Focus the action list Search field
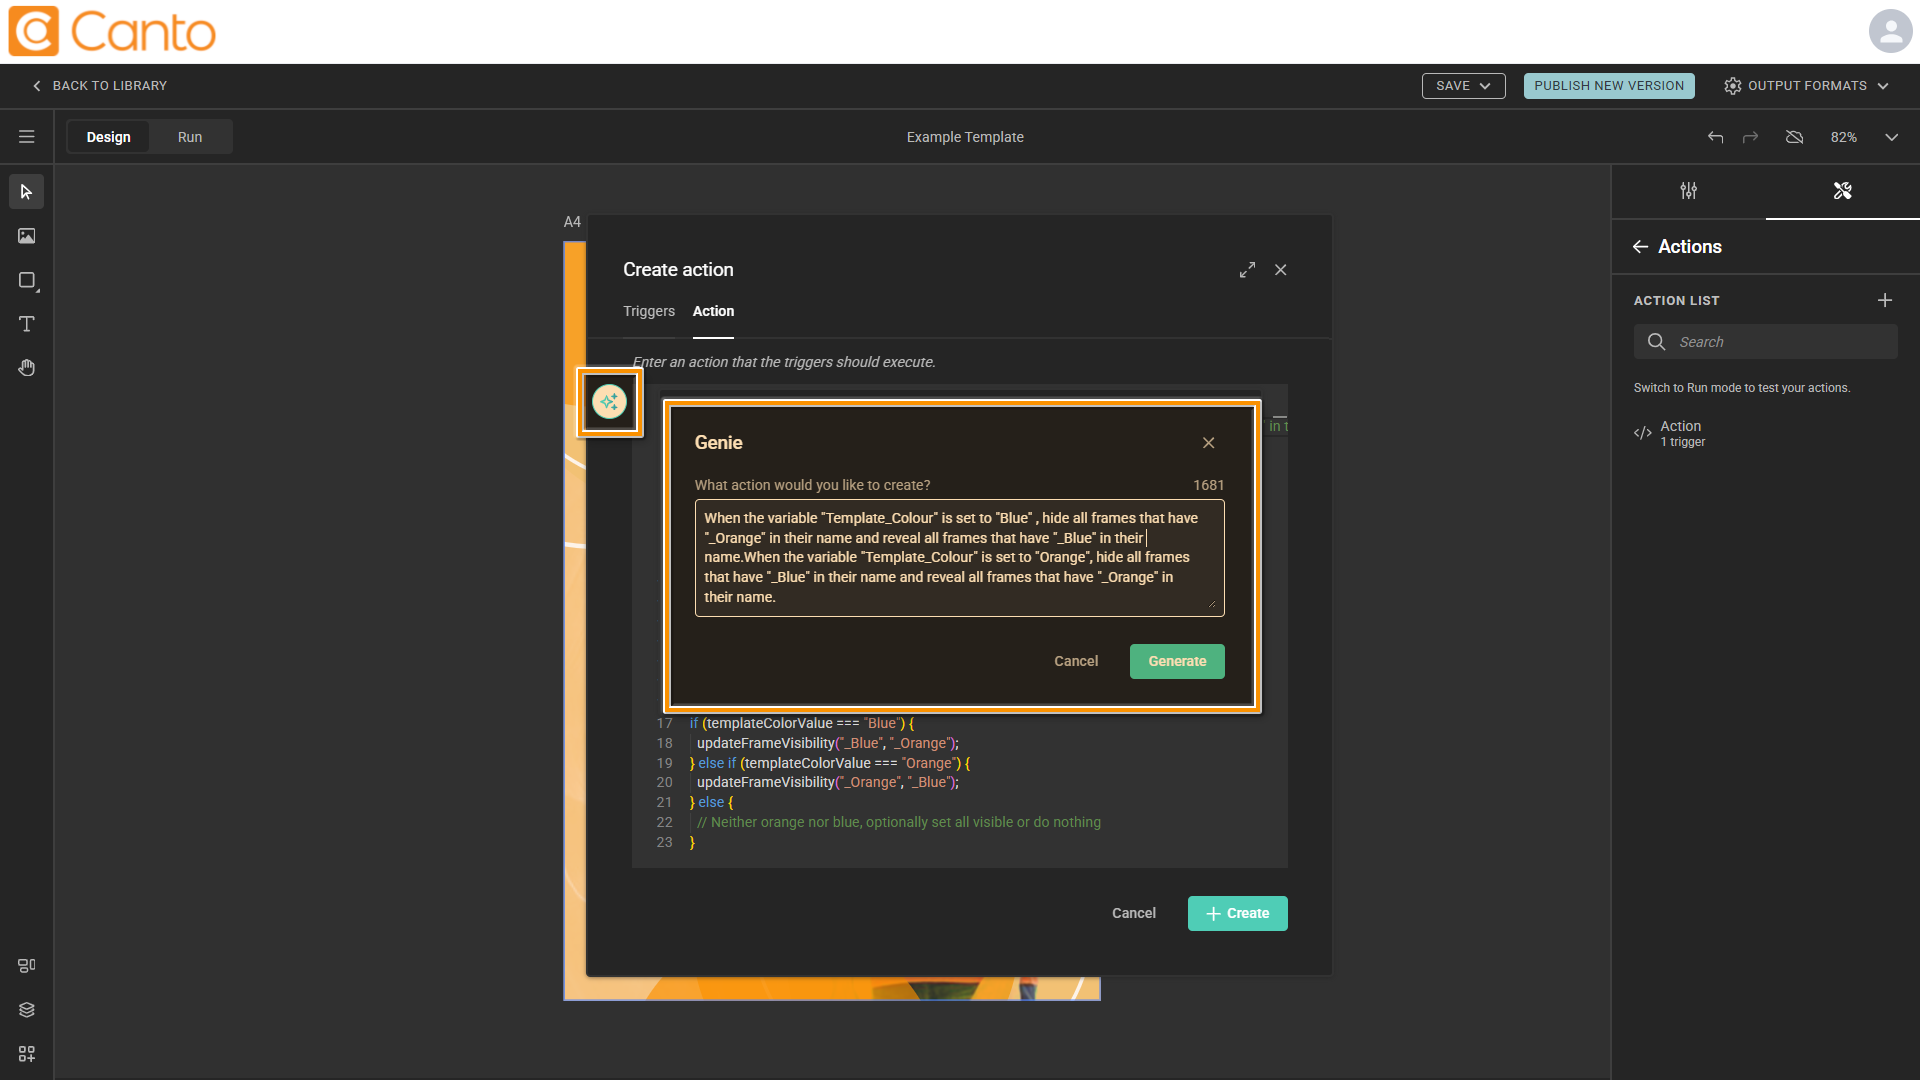Image resolution: width=1920 pixels, height=1080 pixels. pos(1766,342)
